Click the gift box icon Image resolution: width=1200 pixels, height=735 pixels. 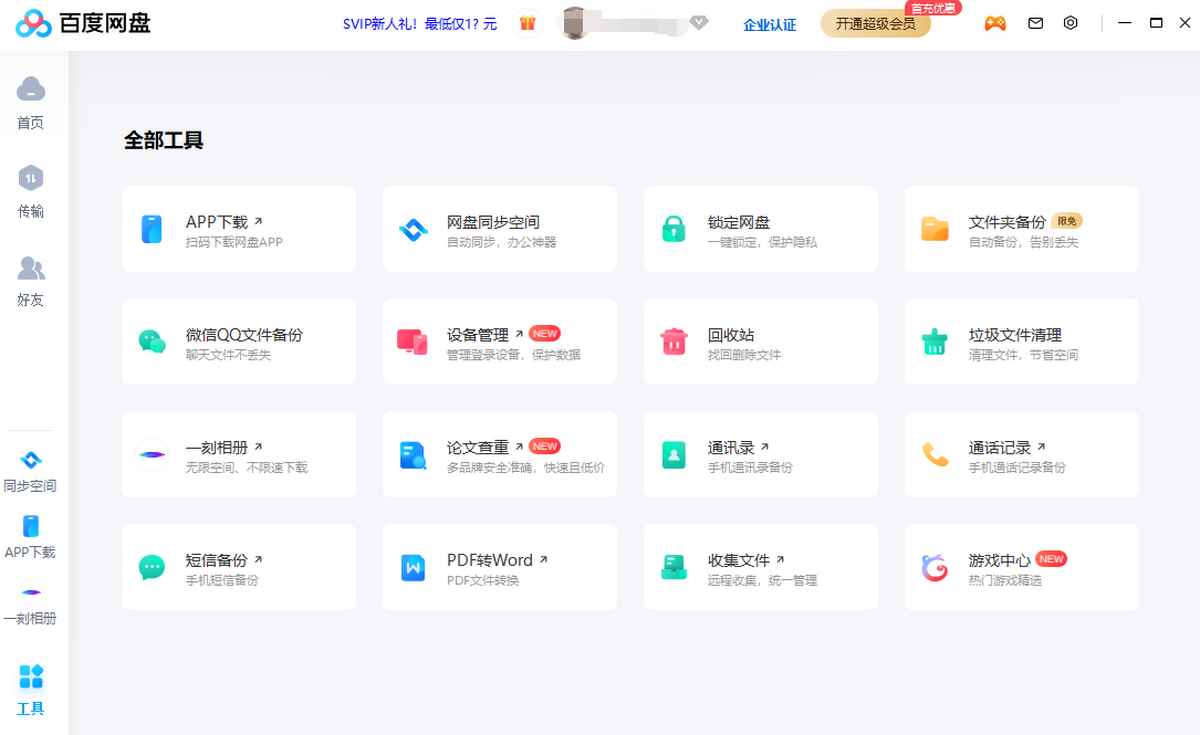(x=527, y=23)
